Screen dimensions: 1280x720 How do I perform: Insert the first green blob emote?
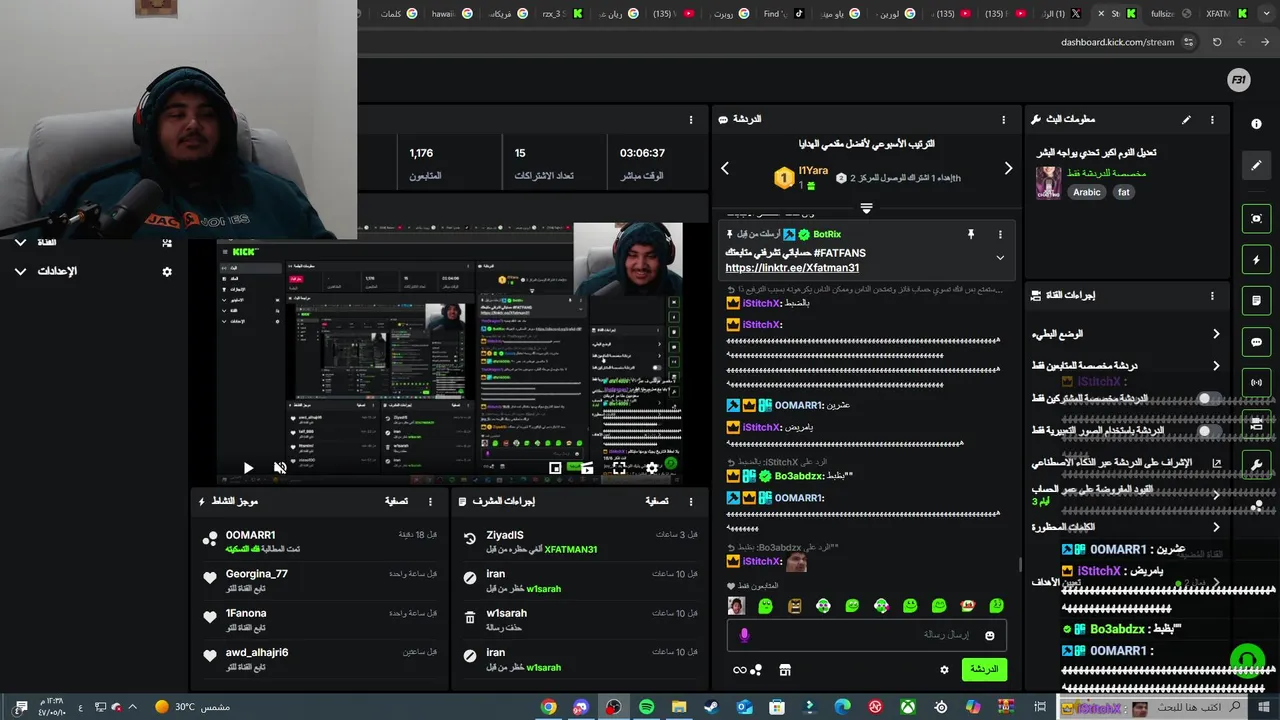tap(765, 606)
